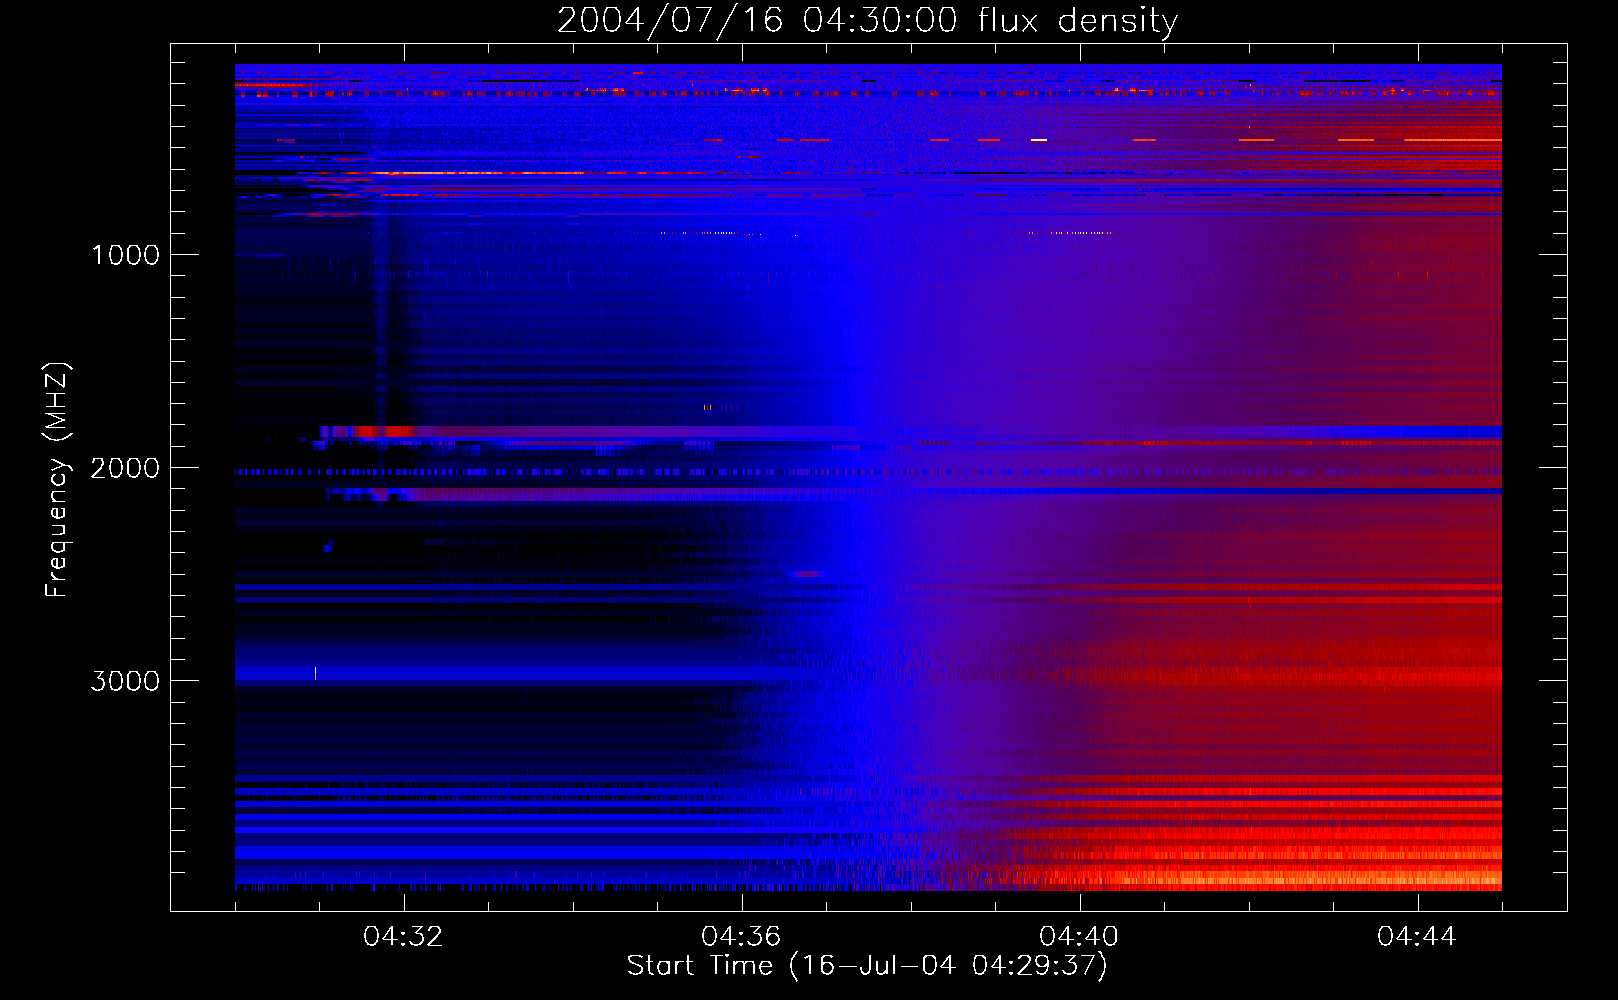This screenshot has height=1000, width=1618.
Task: Click the 04:44 time tick label
Action: (1417, 936)
